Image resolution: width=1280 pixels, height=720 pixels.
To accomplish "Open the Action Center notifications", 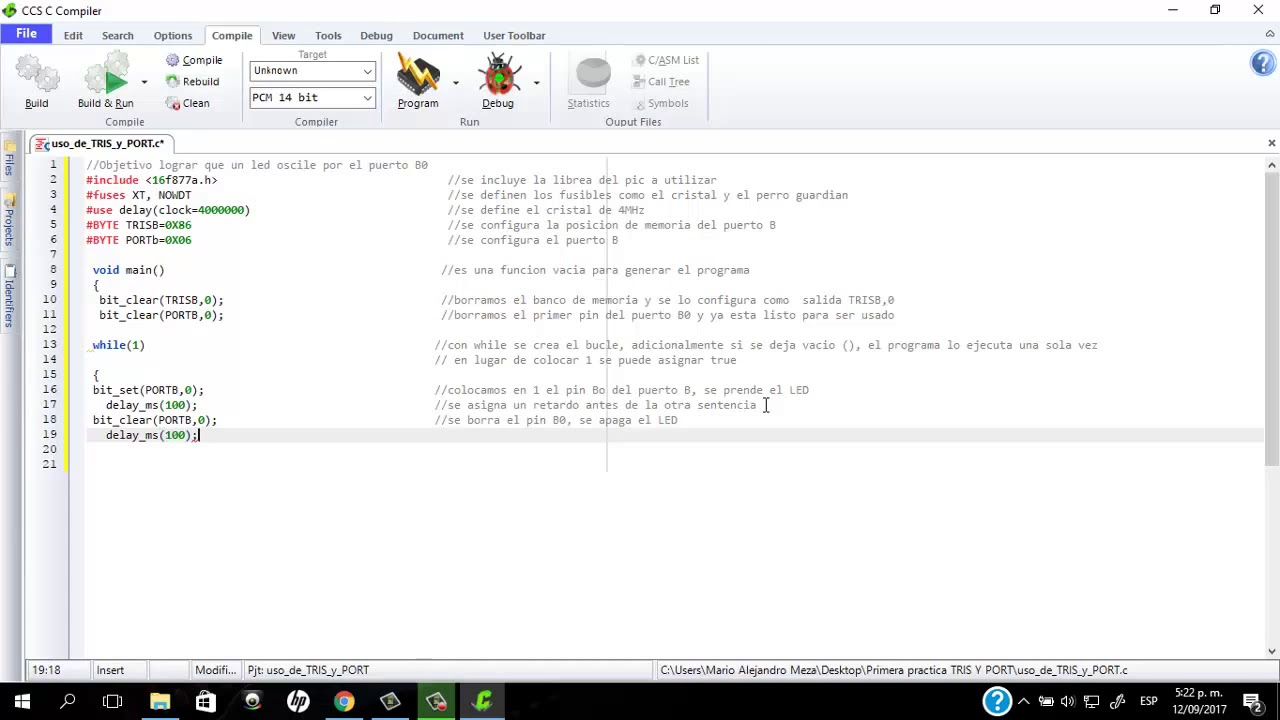I will 1252,702.
